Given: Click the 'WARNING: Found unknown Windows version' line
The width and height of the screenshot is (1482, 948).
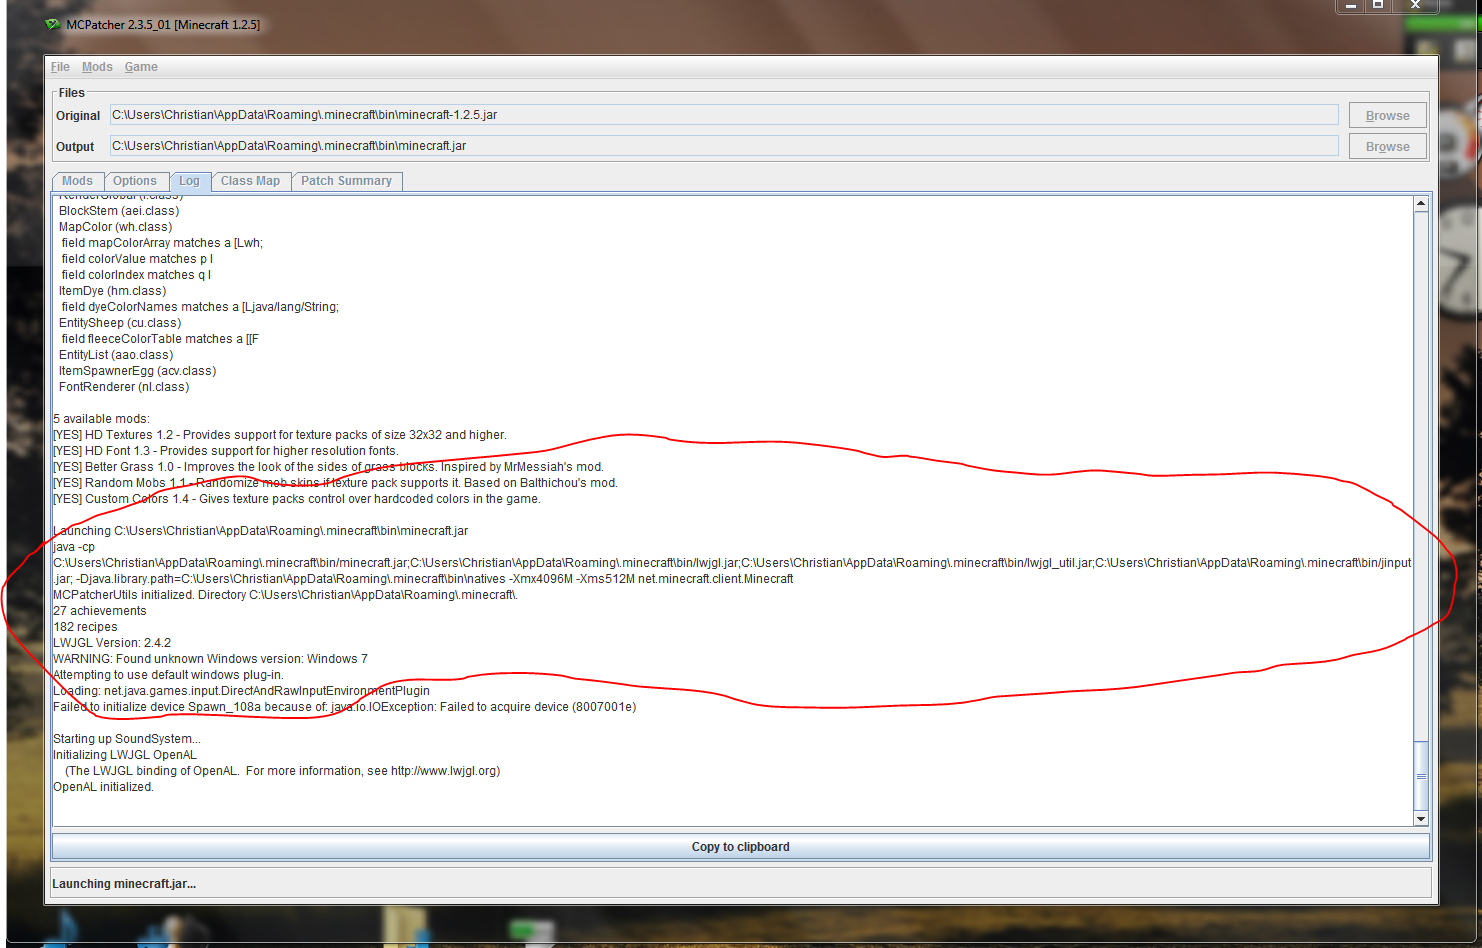Looking at the screenshot, I should click(210, 659).
